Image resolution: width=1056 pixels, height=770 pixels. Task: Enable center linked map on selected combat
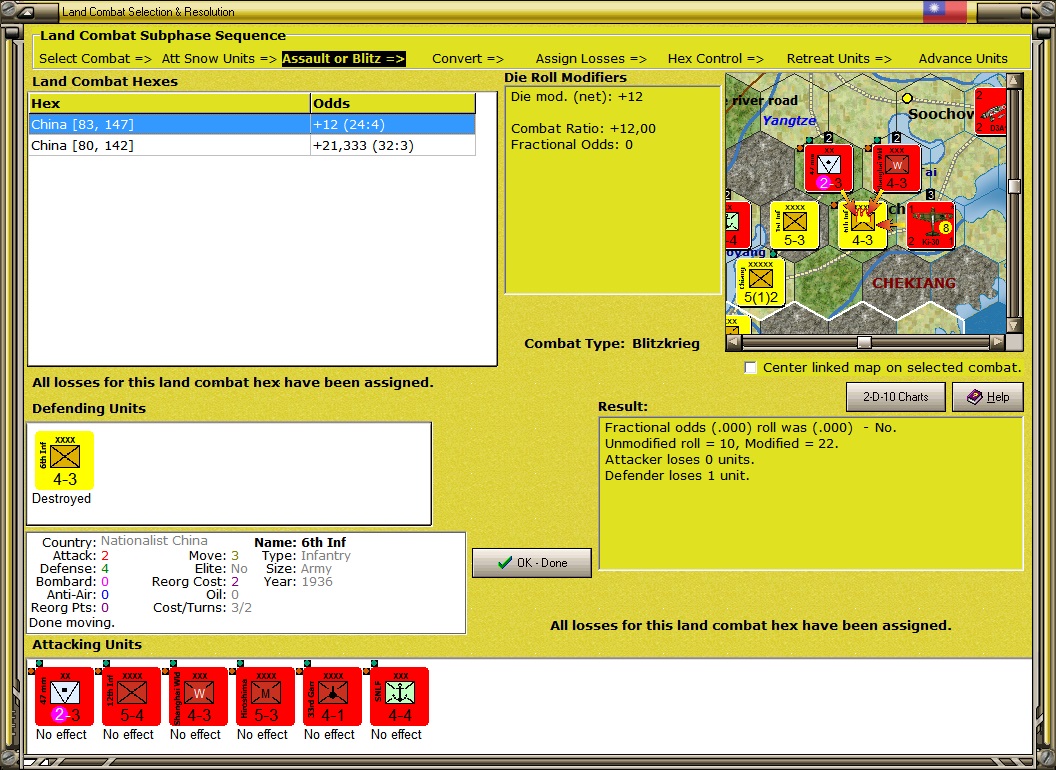[x=750, y=368]
